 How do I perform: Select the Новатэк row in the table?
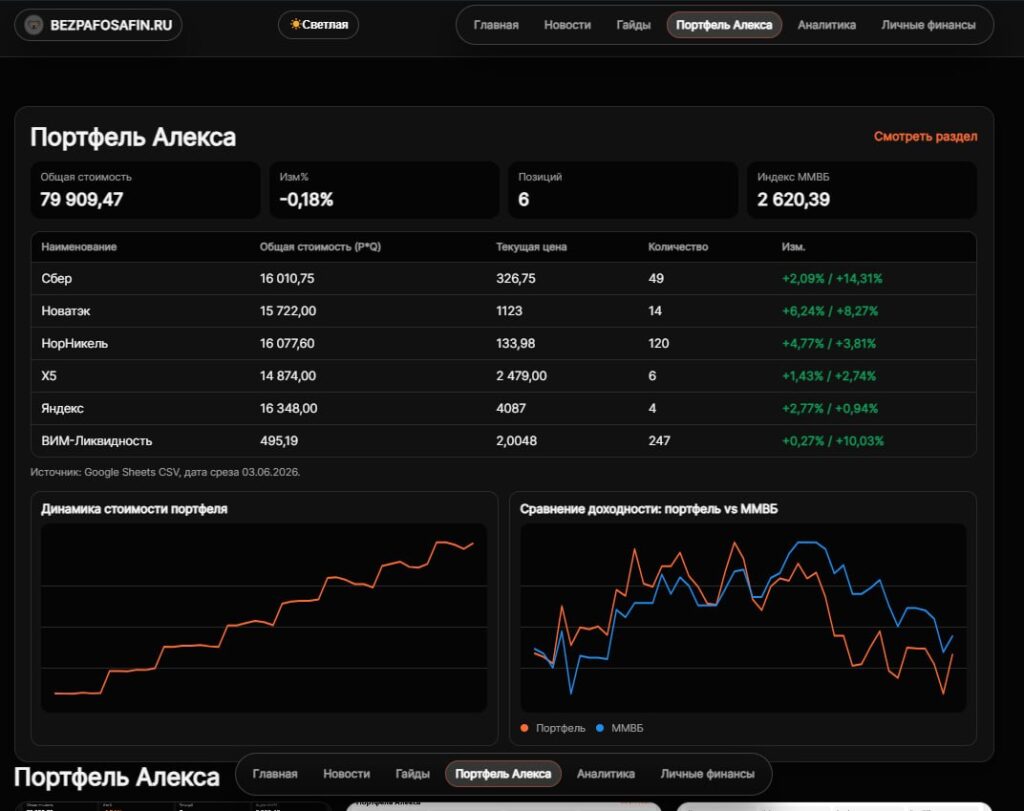504,311
